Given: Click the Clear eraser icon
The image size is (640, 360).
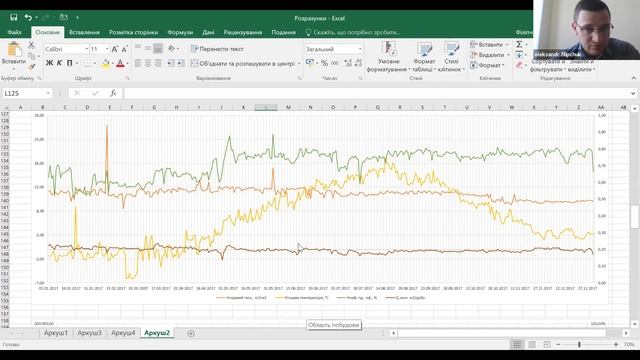Looking at the screenshot, I should (x=519, y=65).
